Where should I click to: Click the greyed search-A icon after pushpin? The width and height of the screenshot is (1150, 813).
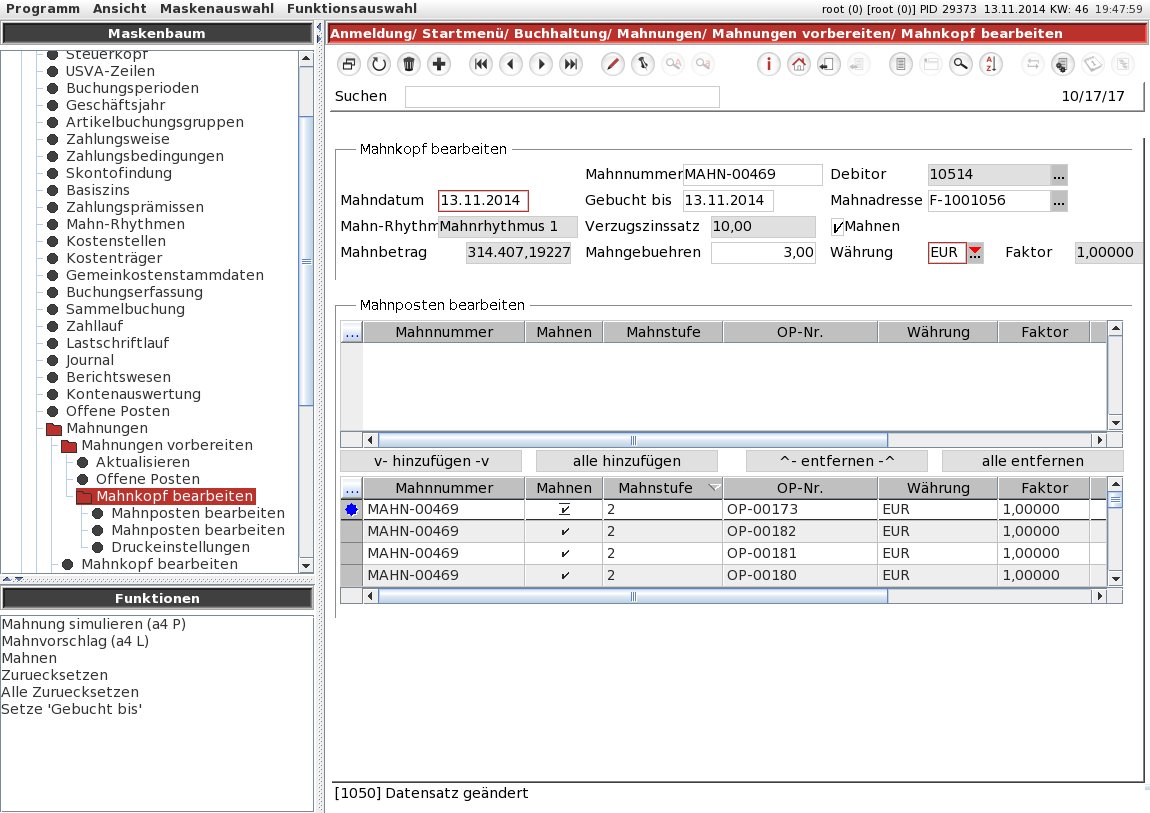pos(673,65)
